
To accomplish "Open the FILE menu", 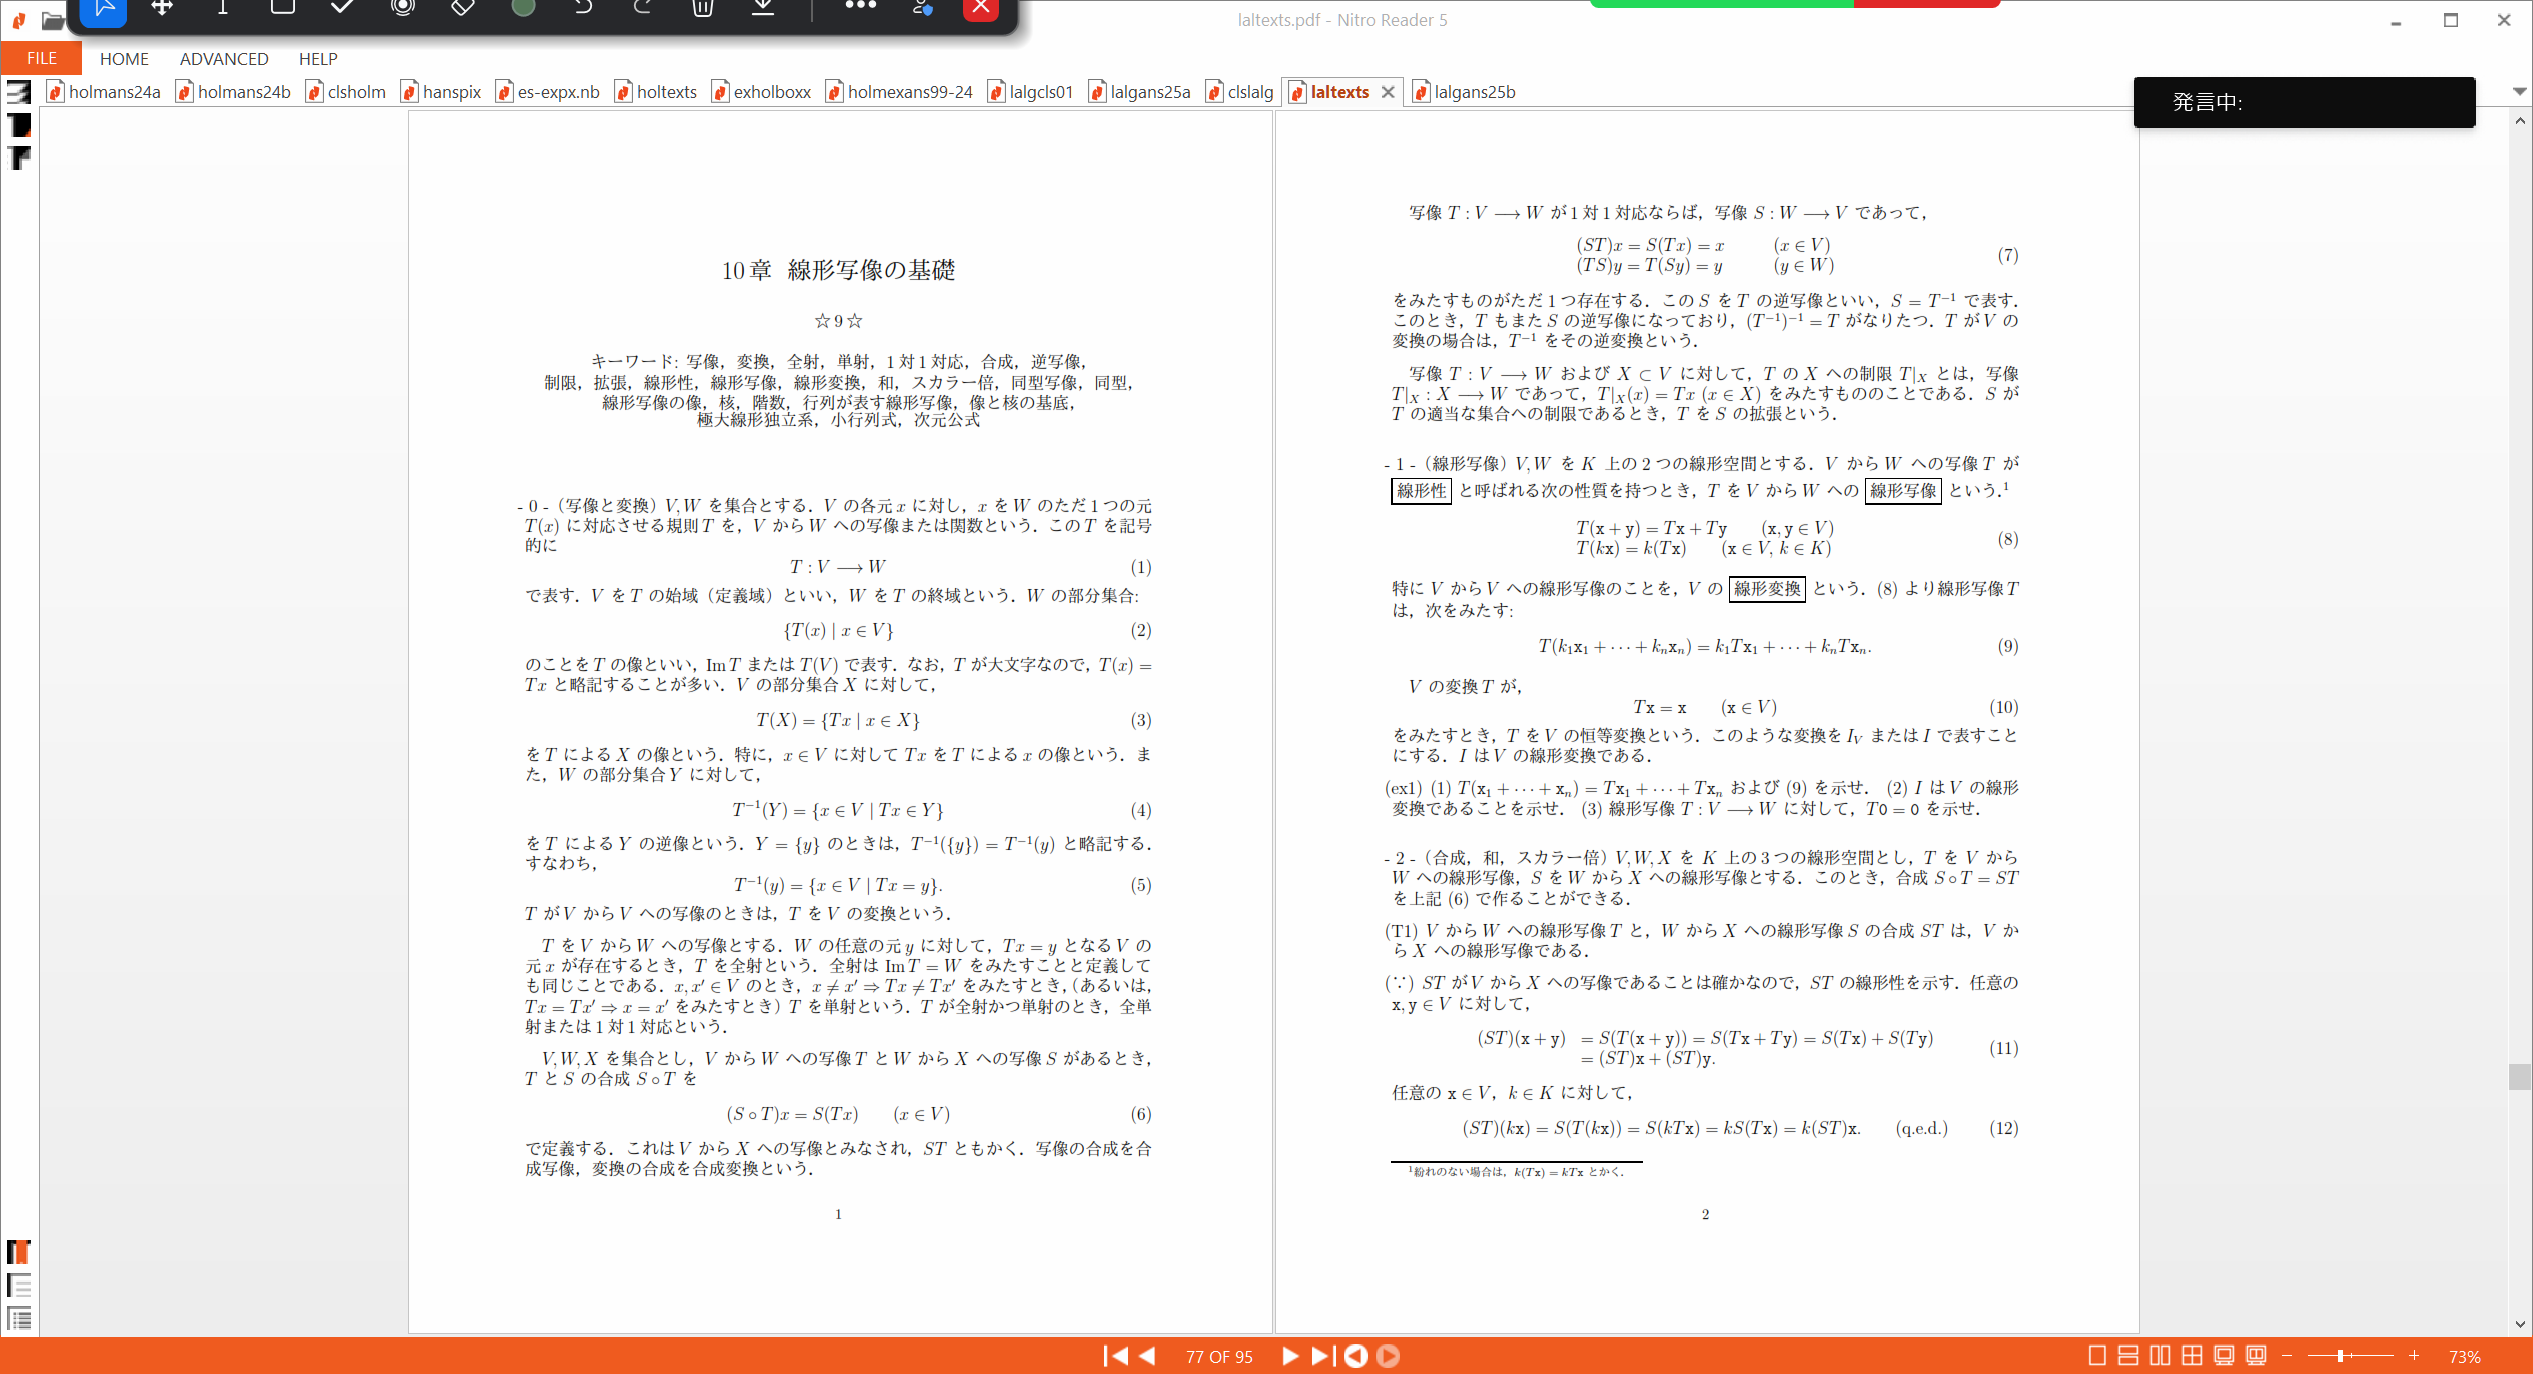I will (41, 58).
